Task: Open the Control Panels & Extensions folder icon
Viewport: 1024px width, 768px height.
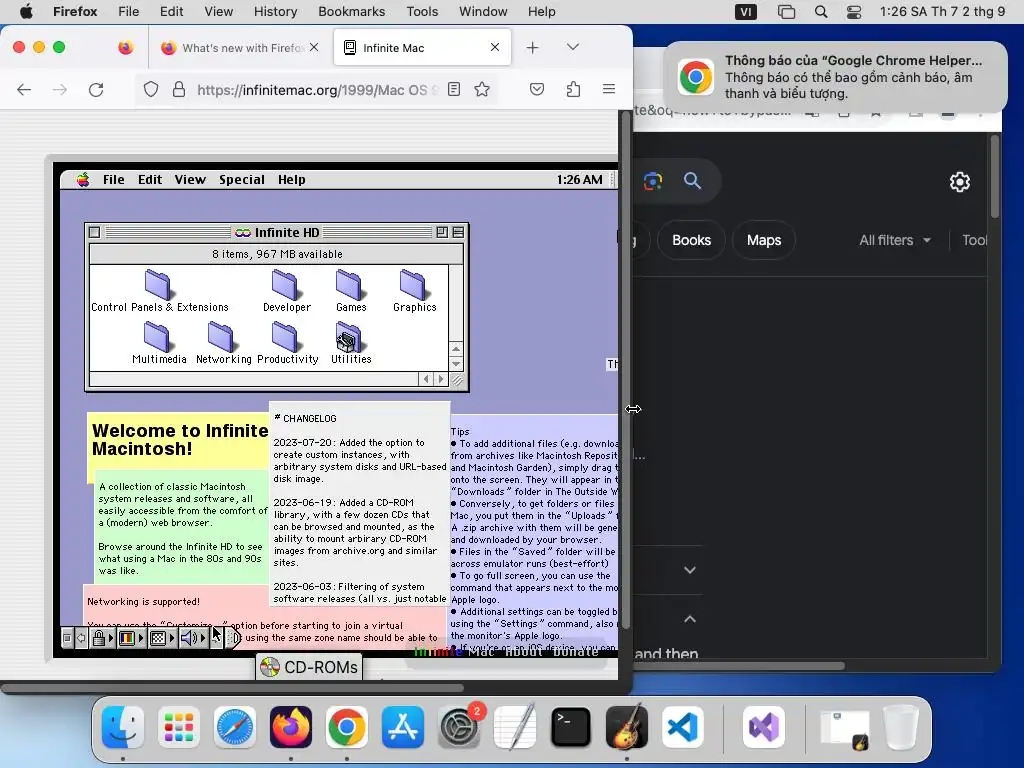Action: point(157,284)
